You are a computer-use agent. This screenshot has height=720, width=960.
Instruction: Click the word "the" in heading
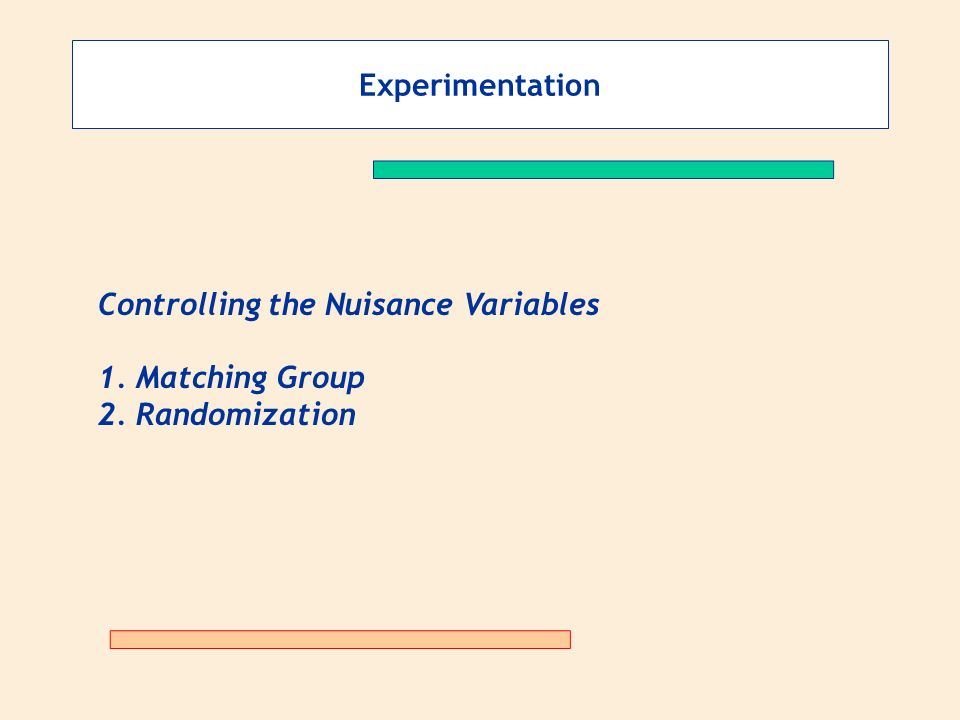(292, 304)
